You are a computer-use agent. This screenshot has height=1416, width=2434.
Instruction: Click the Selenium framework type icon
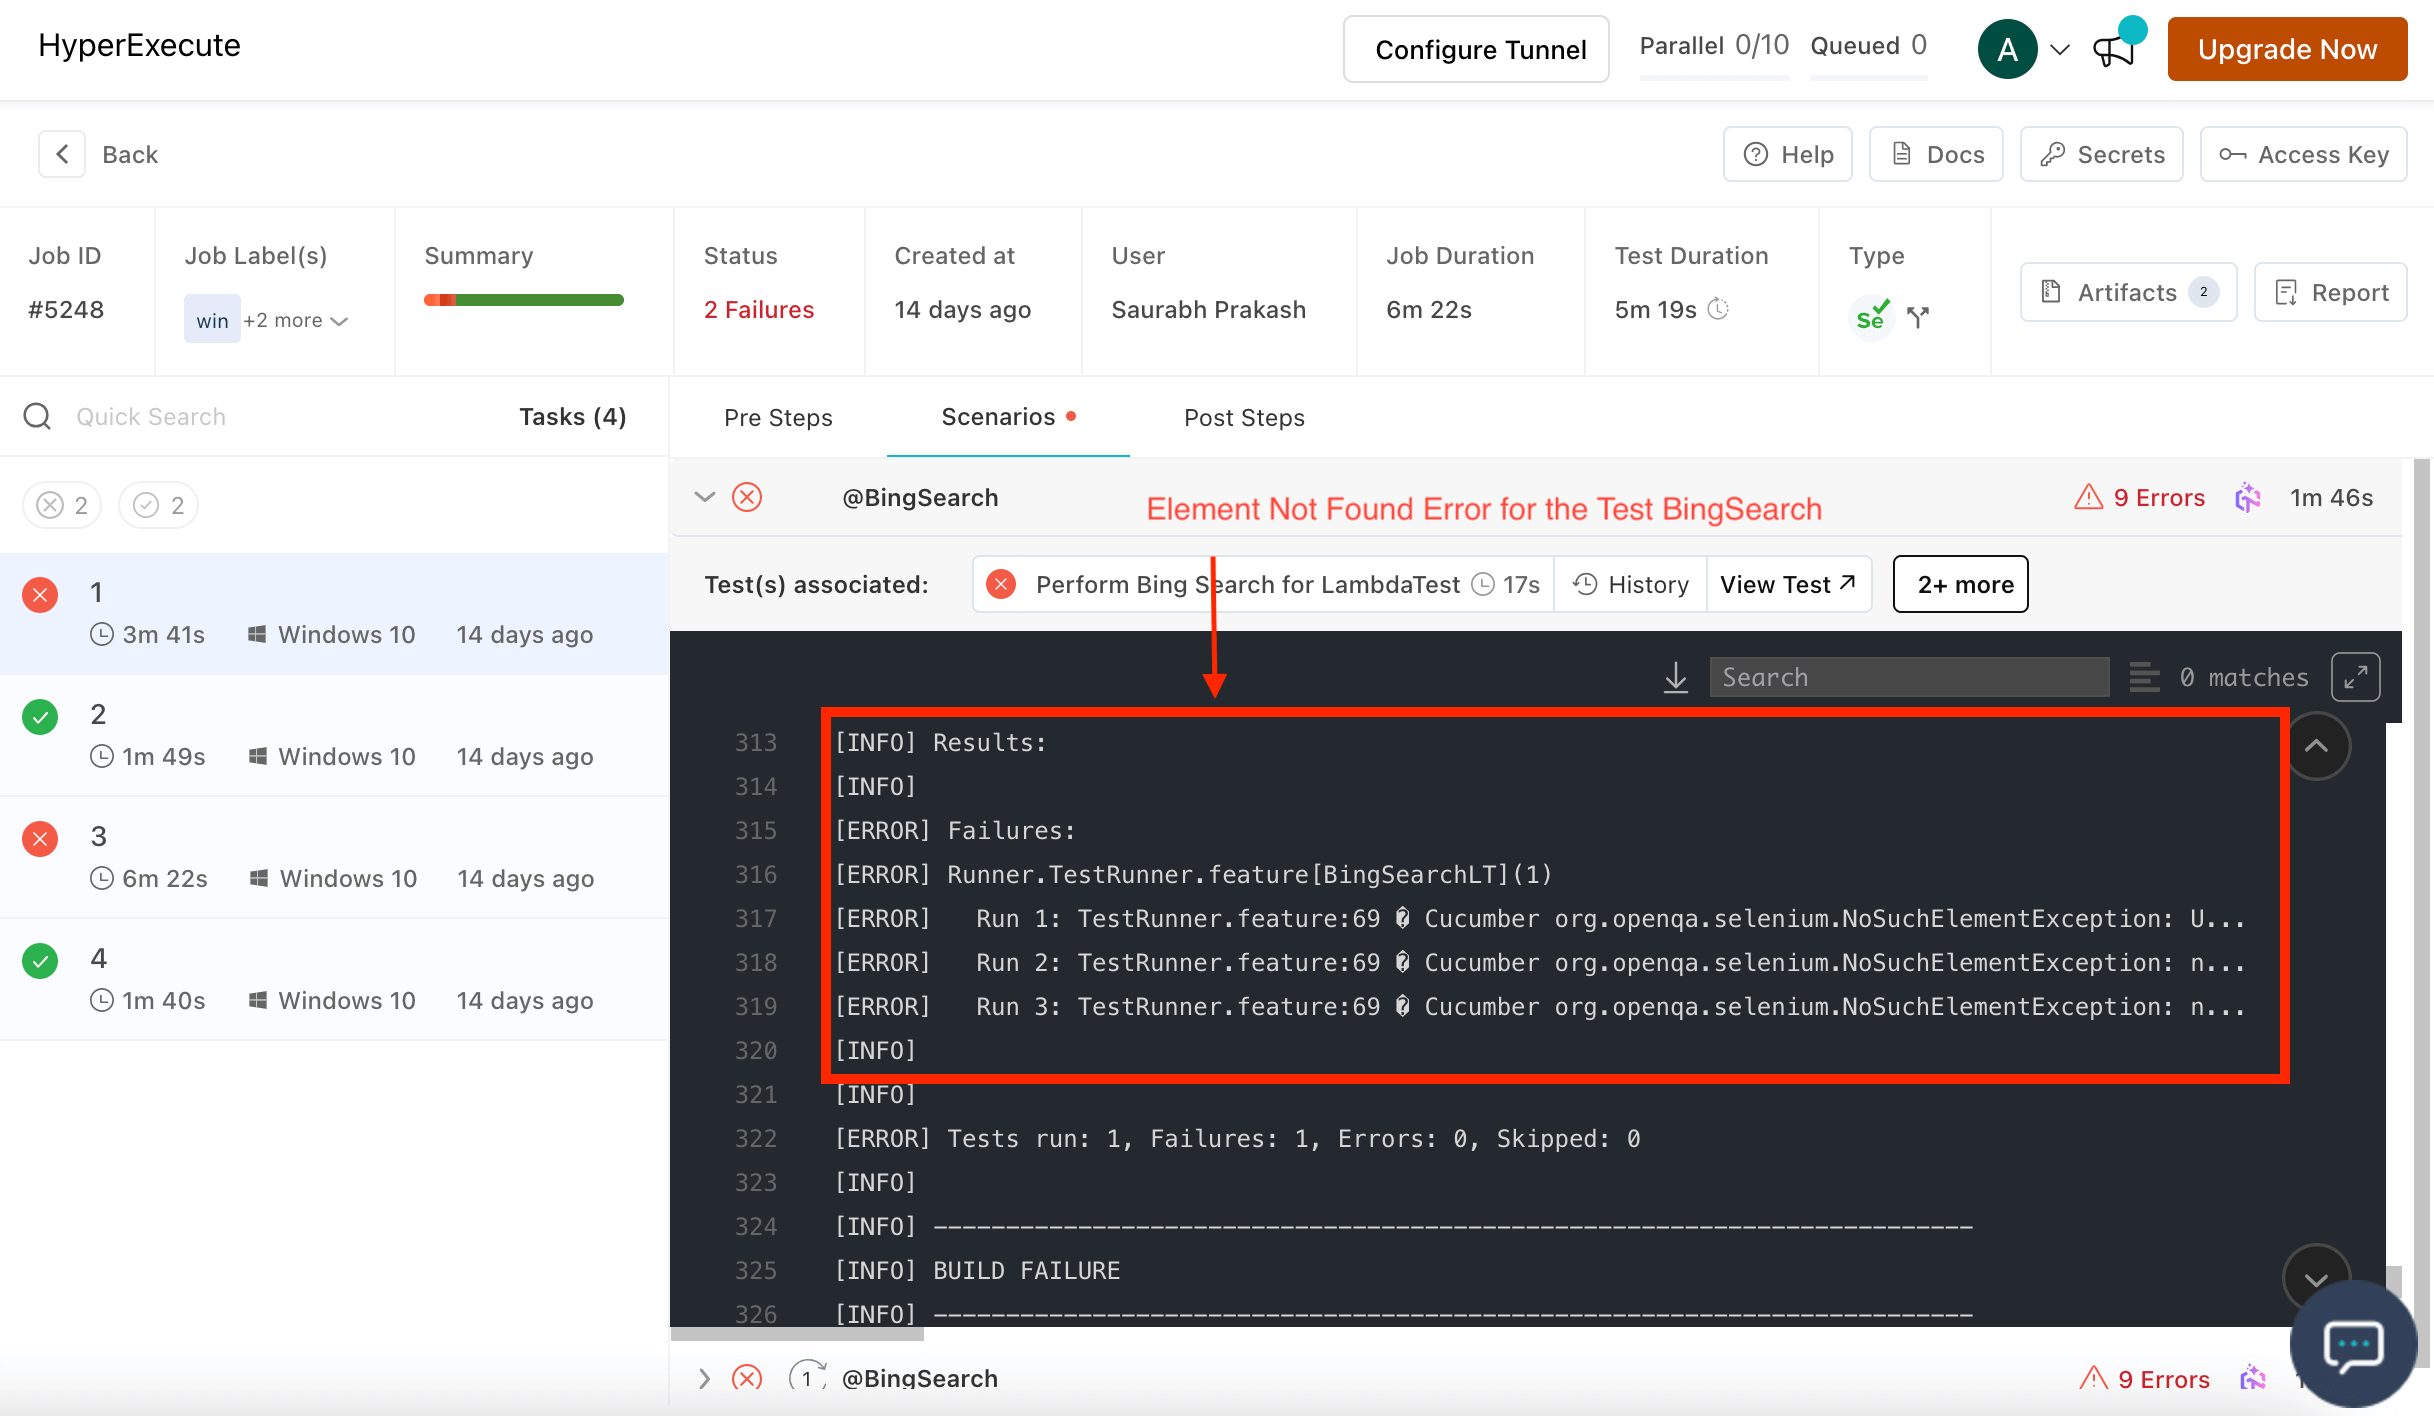1871,316
